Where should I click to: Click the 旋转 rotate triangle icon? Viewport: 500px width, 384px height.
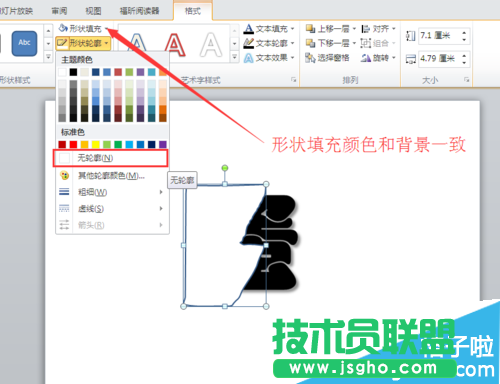pyautogui.click(x=366, y=58)
